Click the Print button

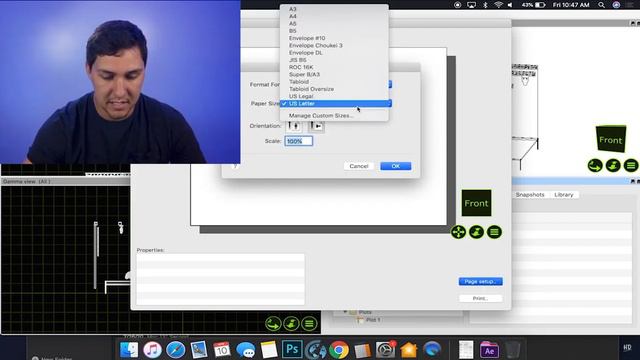click(x=480, y=298)
